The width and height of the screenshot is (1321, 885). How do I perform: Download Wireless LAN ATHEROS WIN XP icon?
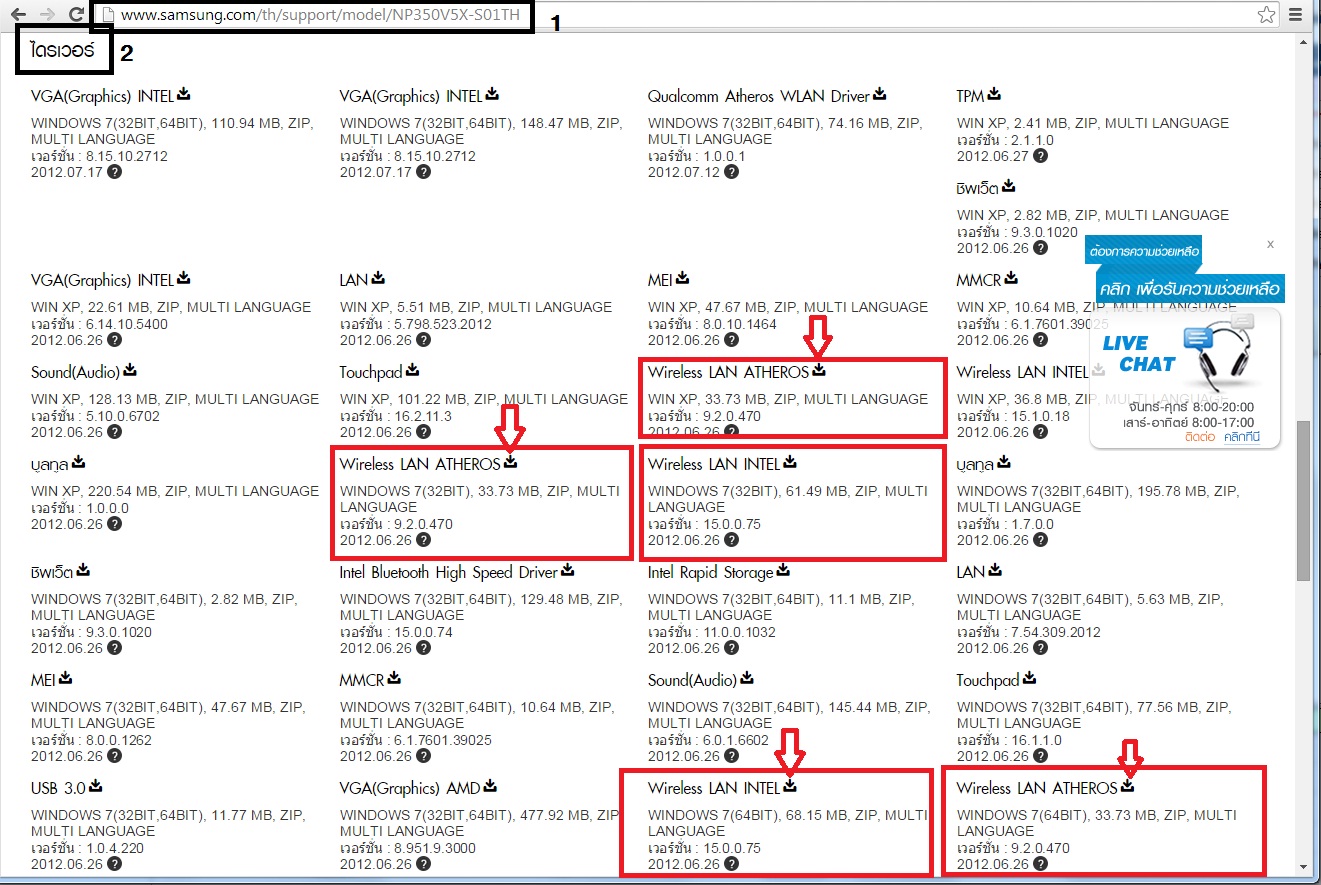tap(819, 371)
